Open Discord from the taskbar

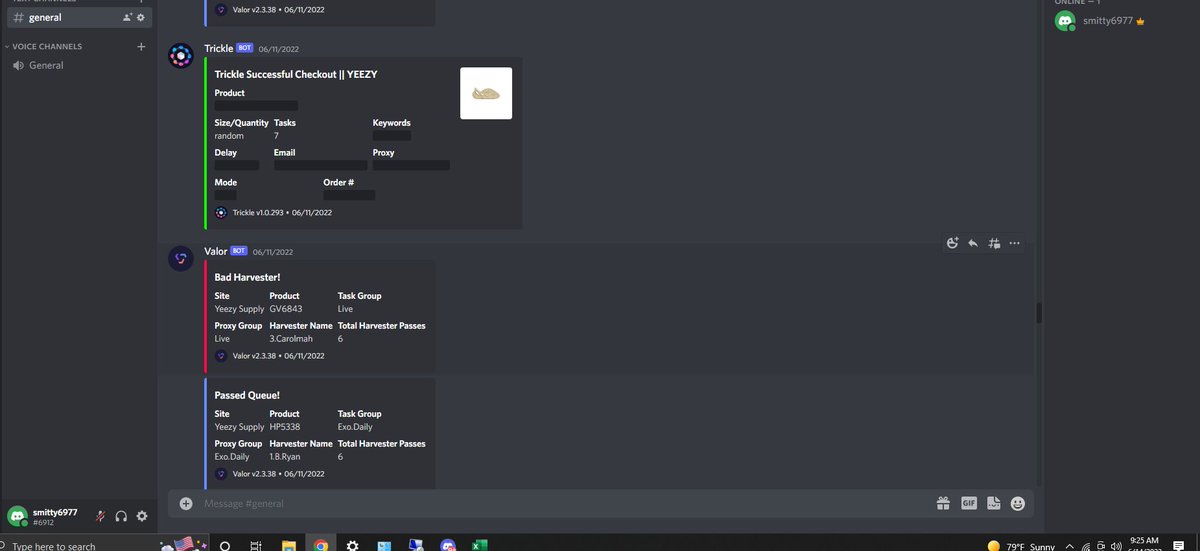coord(448,546)
